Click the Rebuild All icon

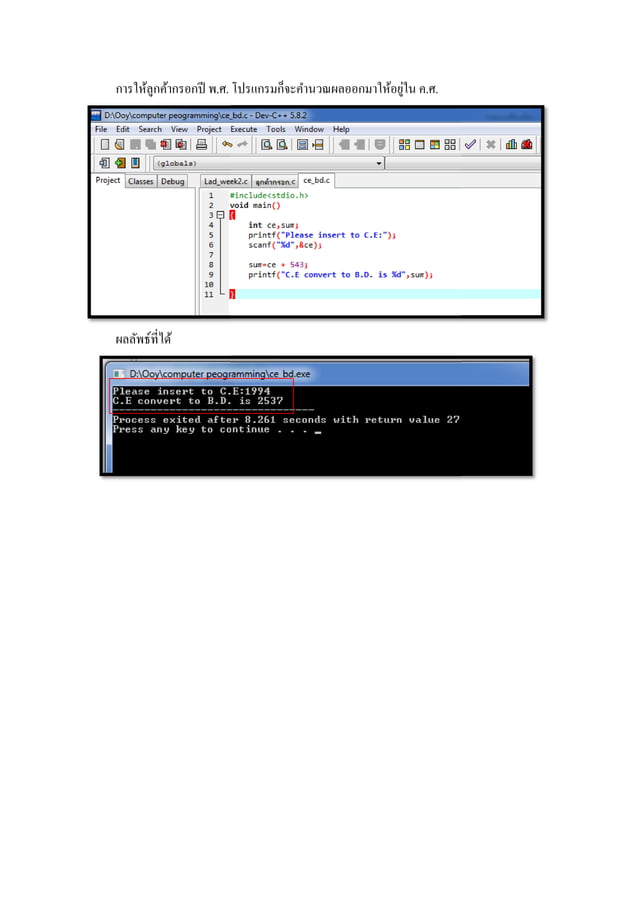click(450, 144)
